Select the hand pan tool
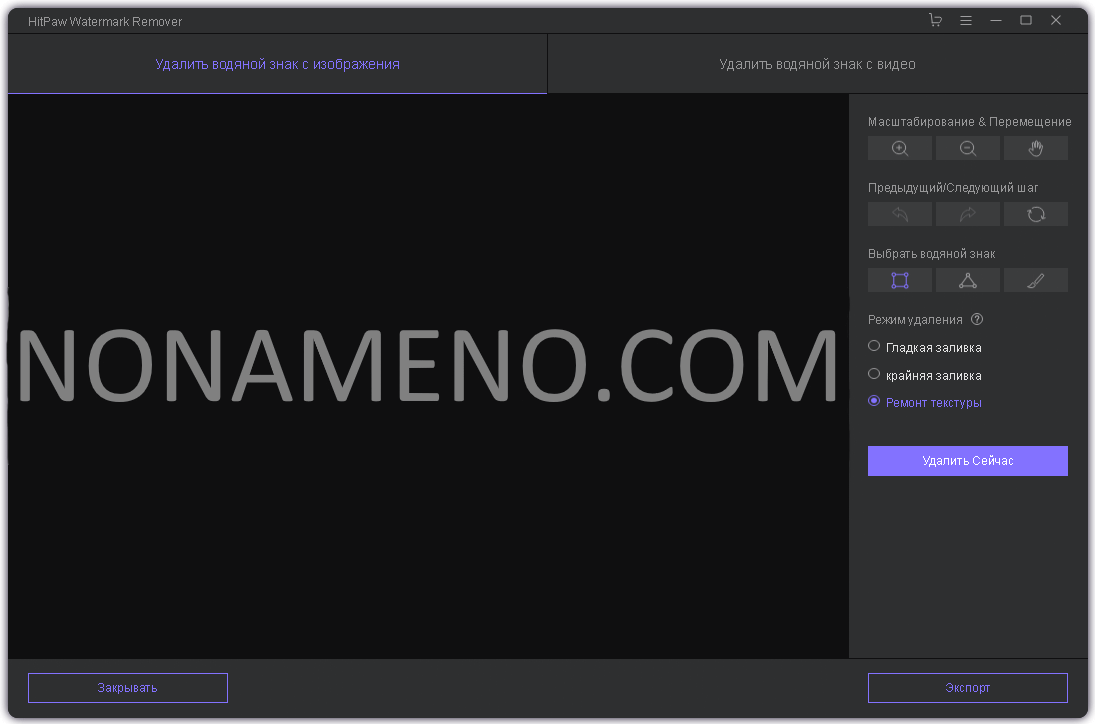This screenshot has width=1095, height=724. 1036,149
